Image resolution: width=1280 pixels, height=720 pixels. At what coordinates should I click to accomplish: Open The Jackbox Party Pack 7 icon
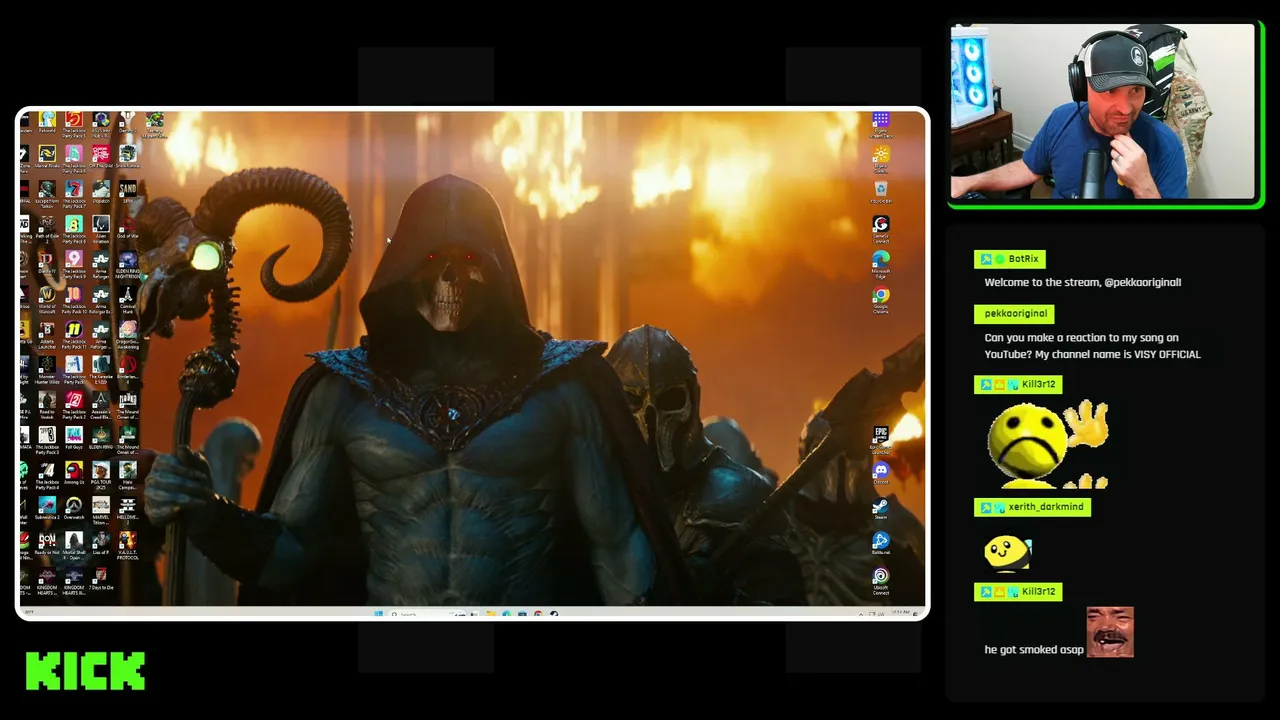(74, 194)
